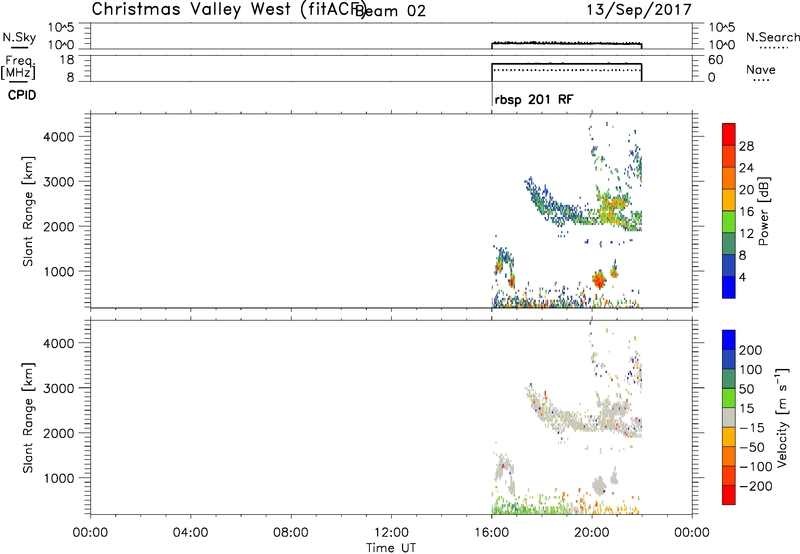The width and height of the screenshot is (800, 554).
Task: Click the 'rbsp 201 RF' annotation
Action: coord(534,99)
